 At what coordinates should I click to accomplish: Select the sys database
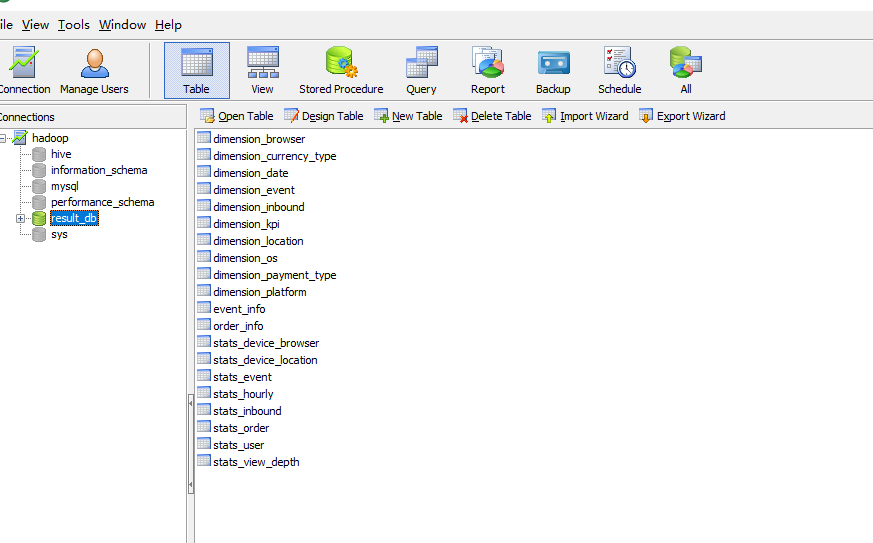[59, 234]
